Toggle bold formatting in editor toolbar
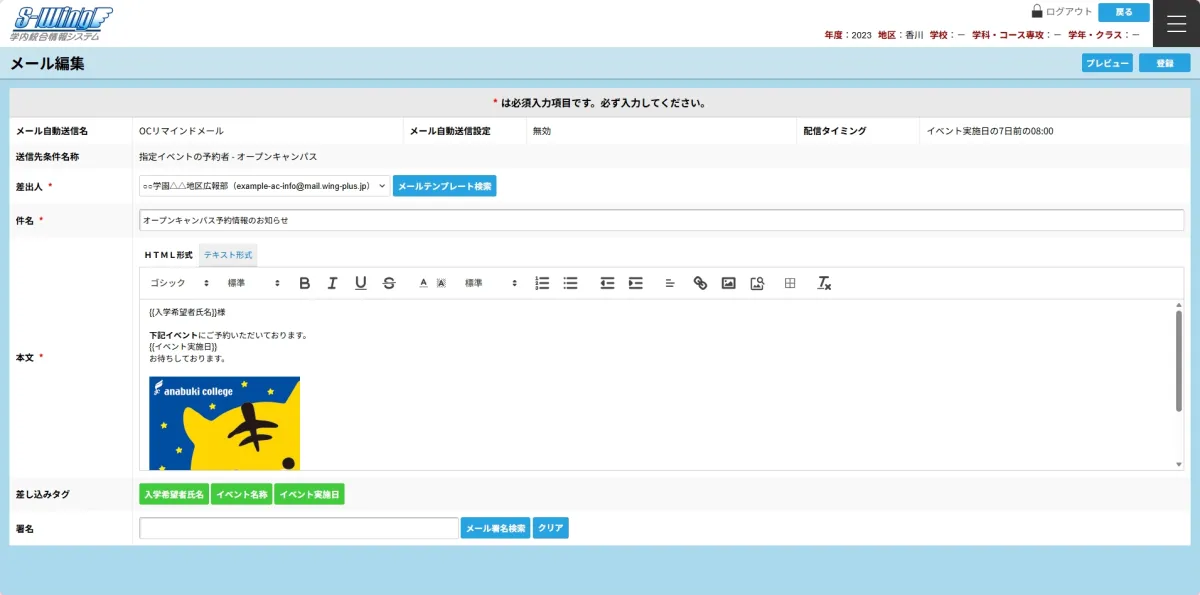The height and width of the screenshot is (595, 1200). [x=305, y=283]
